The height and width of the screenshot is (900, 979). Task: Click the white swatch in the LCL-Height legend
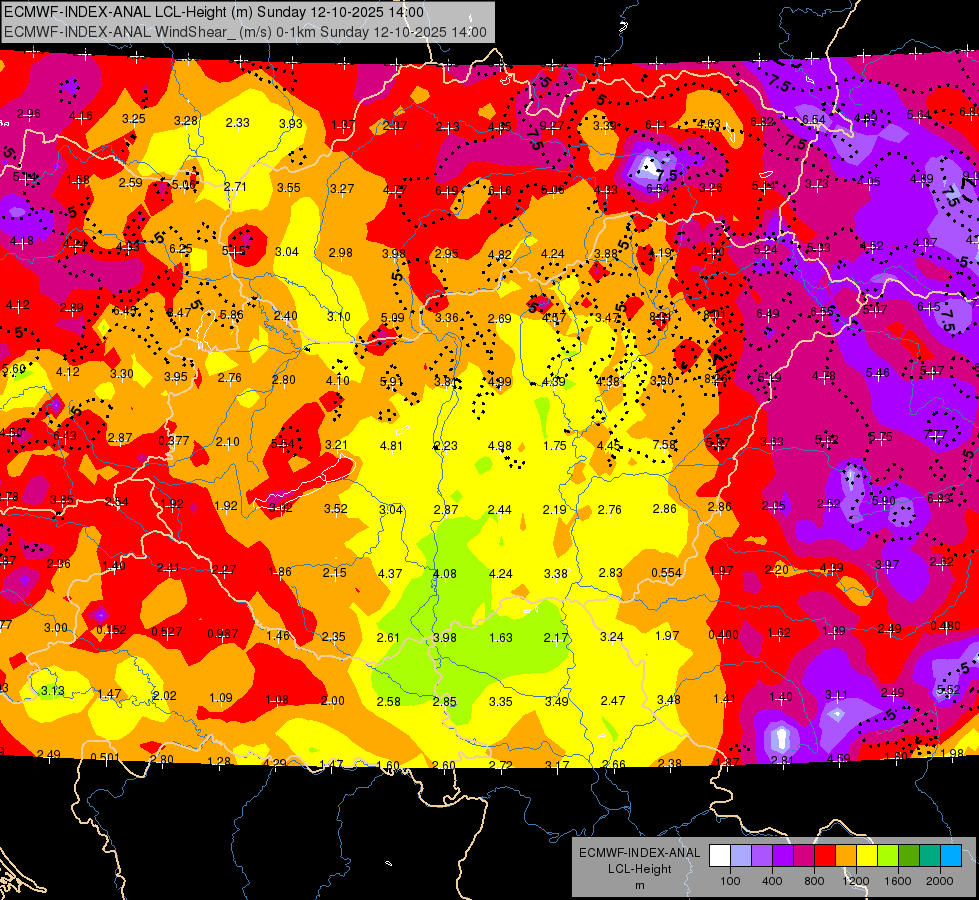(x=720, y=856)
